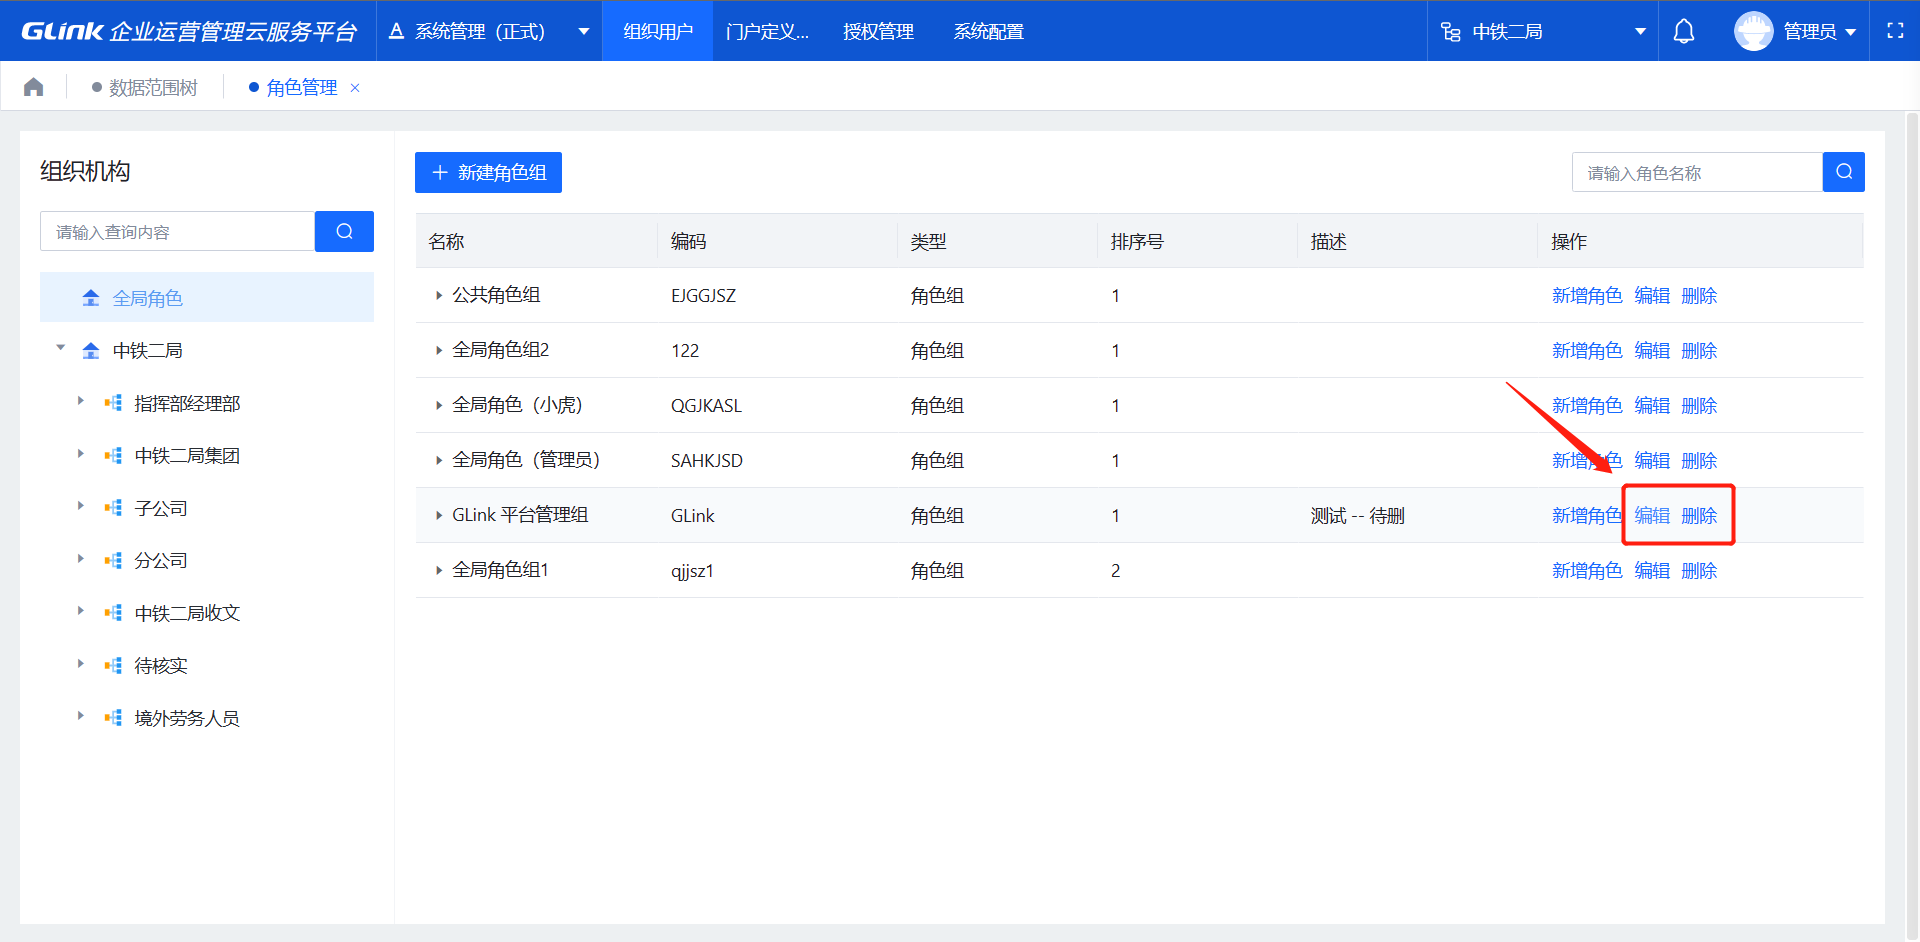Edit the 全局角色组2 row
Screen dimensions: 1920x942
(1652, 350)
